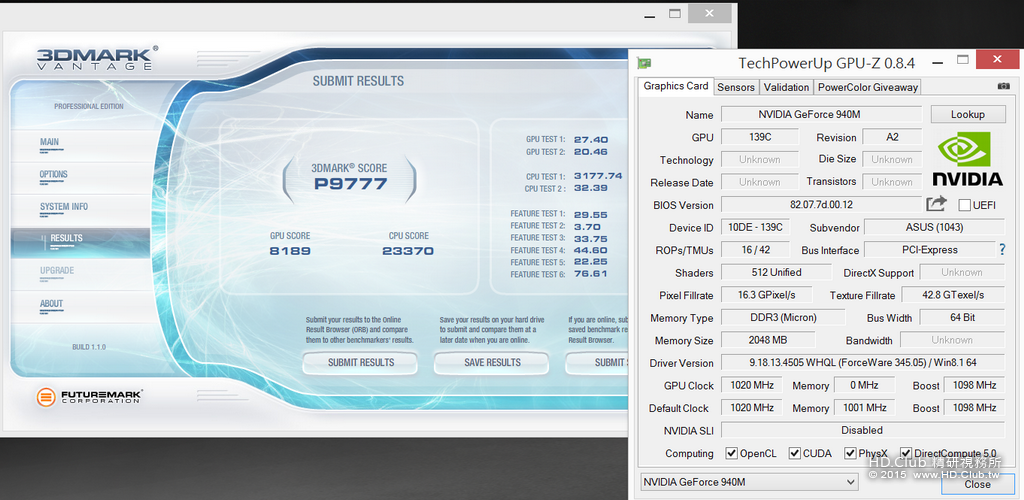Click the Memory Size value 2048 MB
Image resolution: width=1024 pixels, height=500 pixels.
[768, 339]
